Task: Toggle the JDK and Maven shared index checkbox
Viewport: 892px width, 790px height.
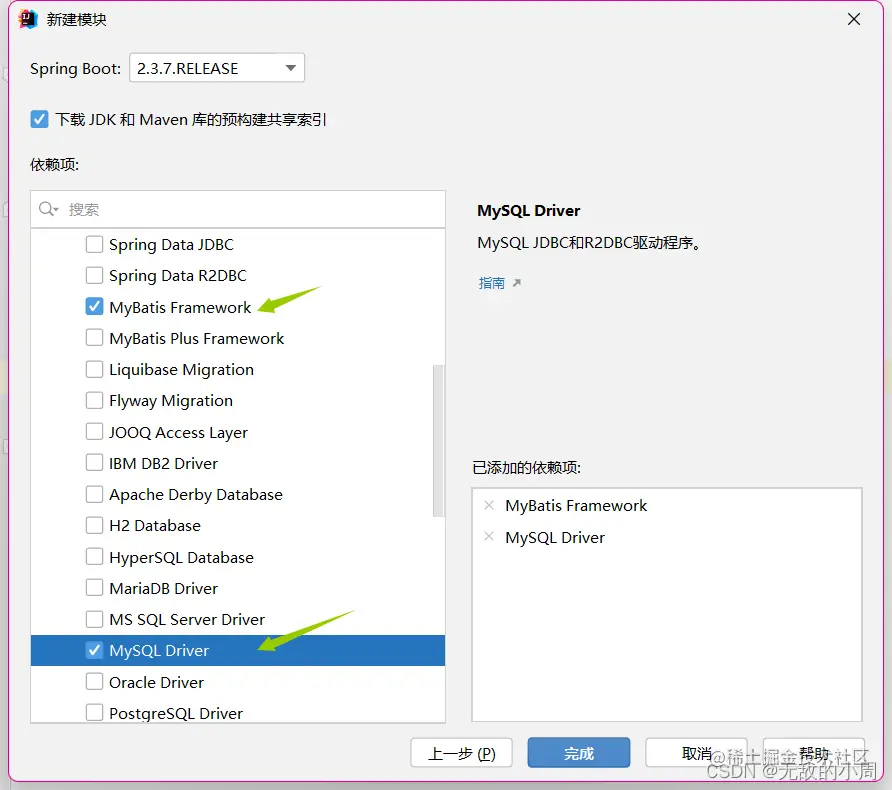Action: click(39, 119)
